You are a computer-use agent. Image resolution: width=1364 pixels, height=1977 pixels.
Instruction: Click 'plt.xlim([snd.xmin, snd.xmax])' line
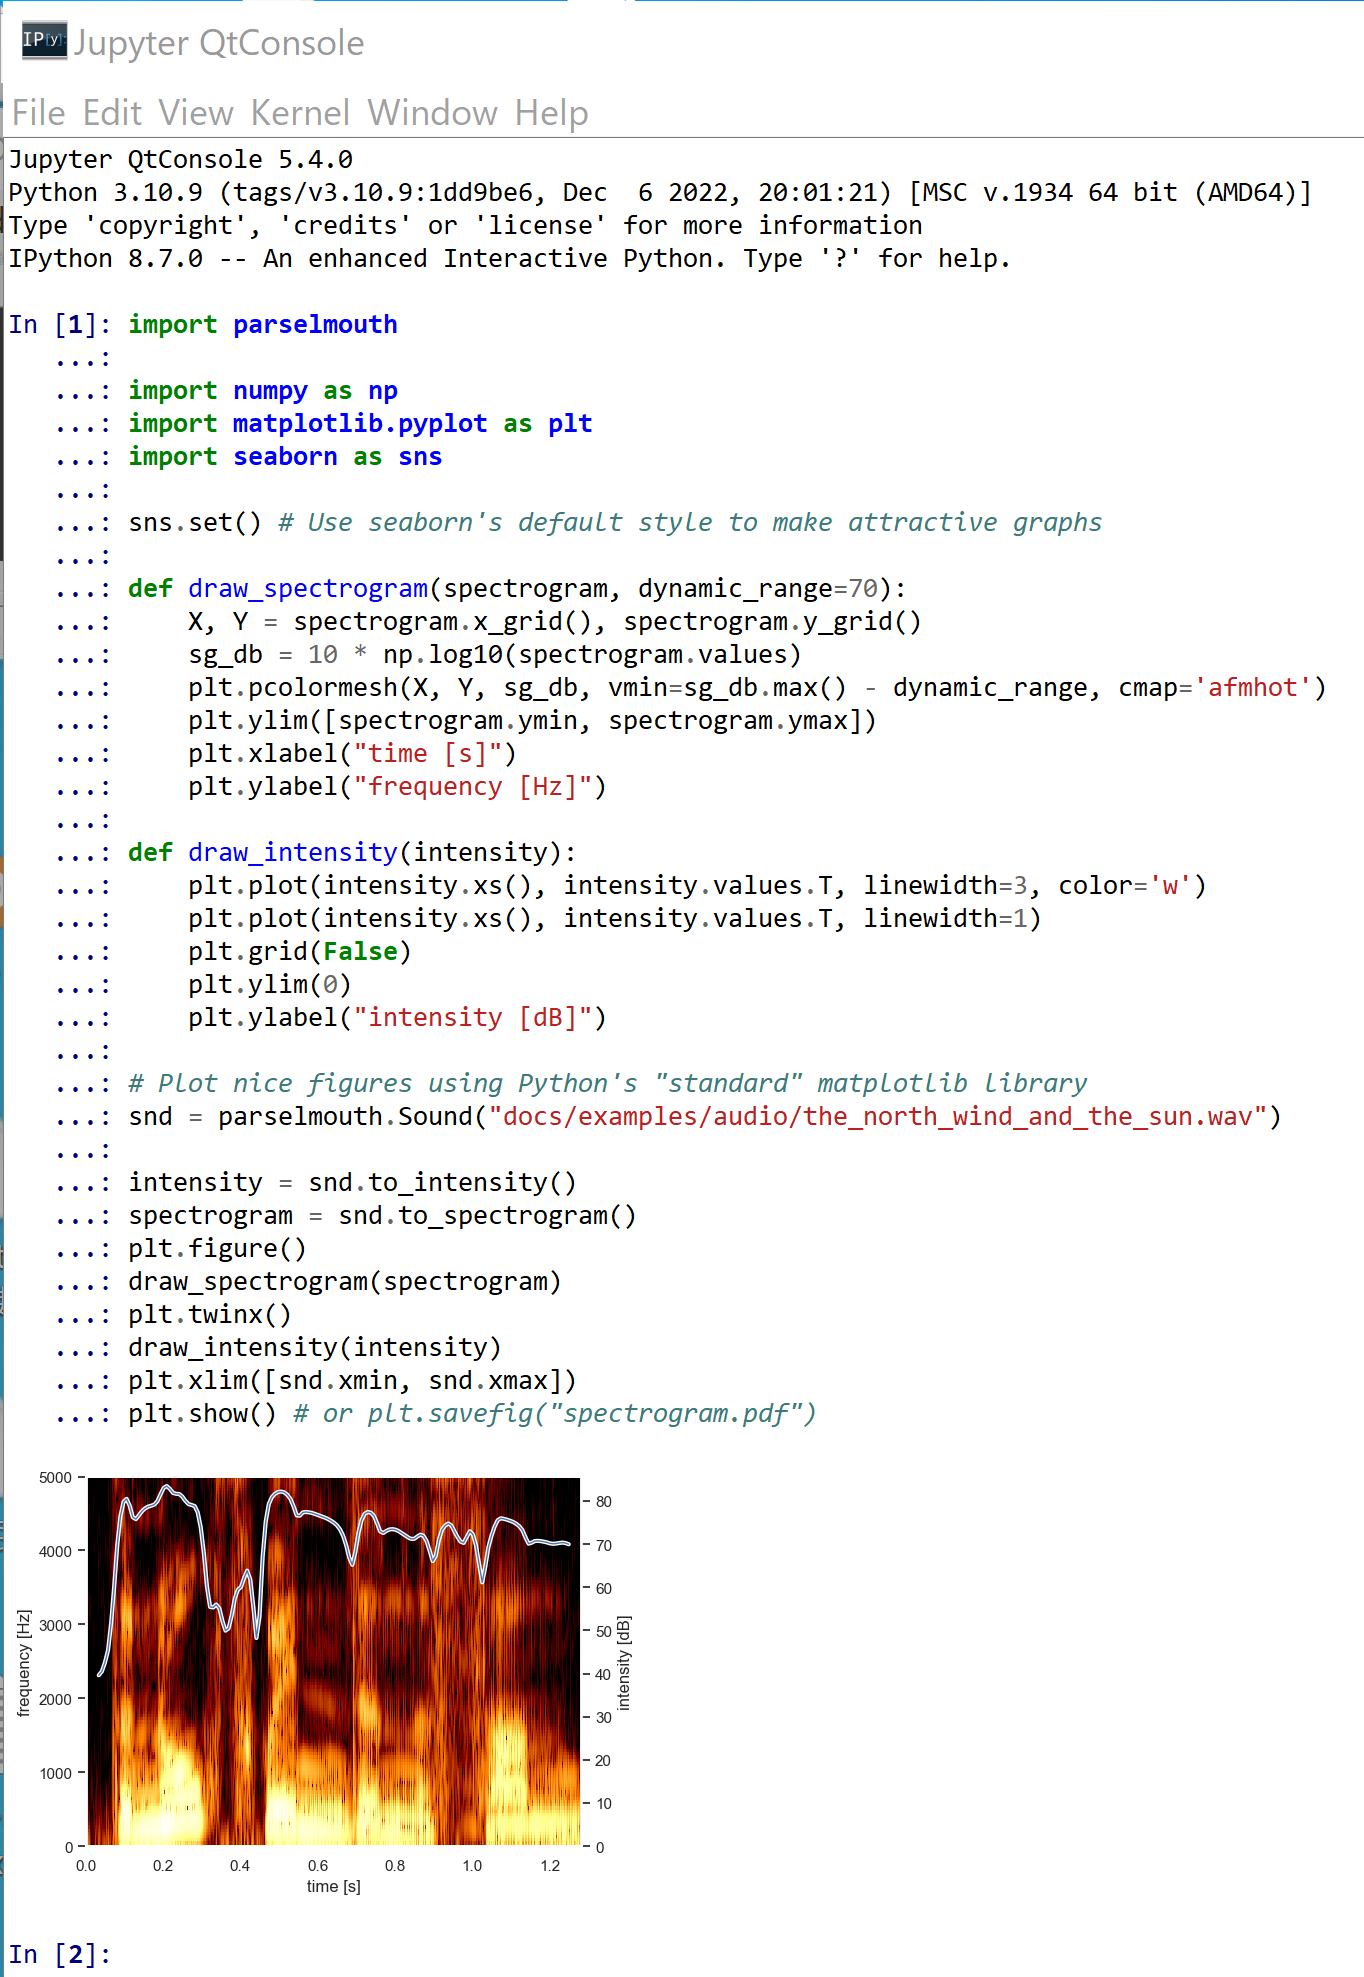pos(352,1381)
